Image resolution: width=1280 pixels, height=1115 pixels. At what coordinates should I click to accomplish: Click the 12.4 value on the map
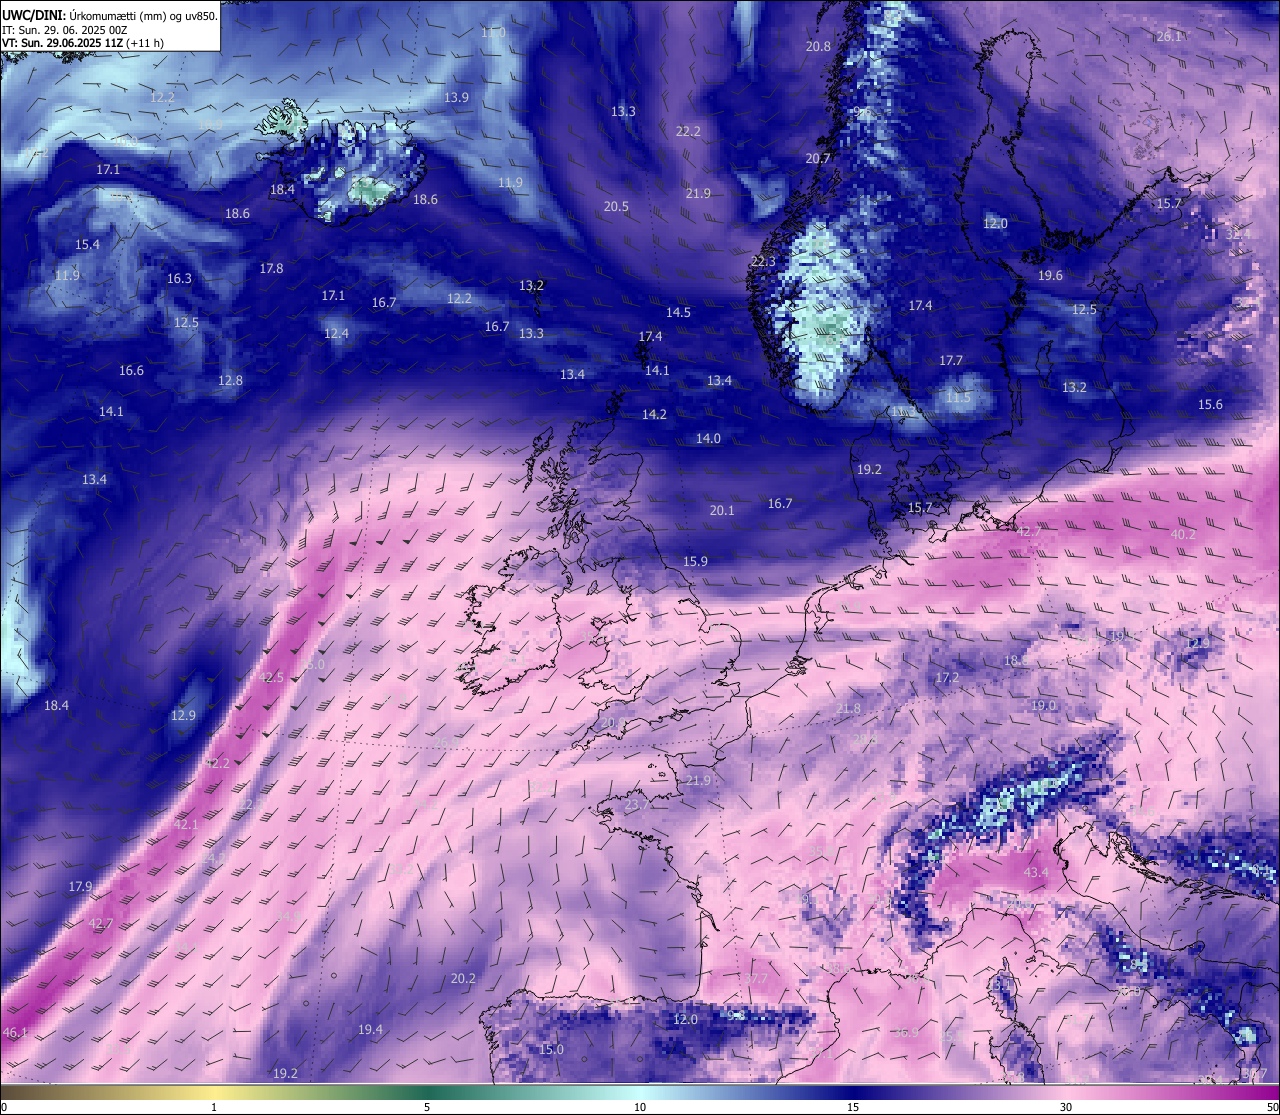click(x=336, y=333)
